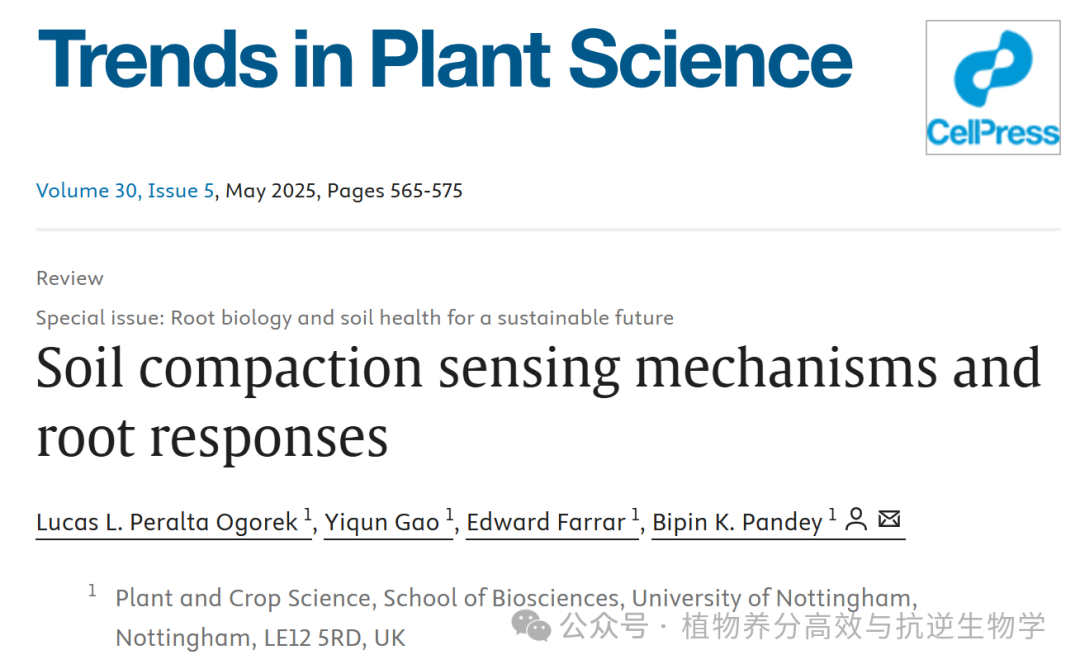Click author Edward Farrar's name

[545, 522]
